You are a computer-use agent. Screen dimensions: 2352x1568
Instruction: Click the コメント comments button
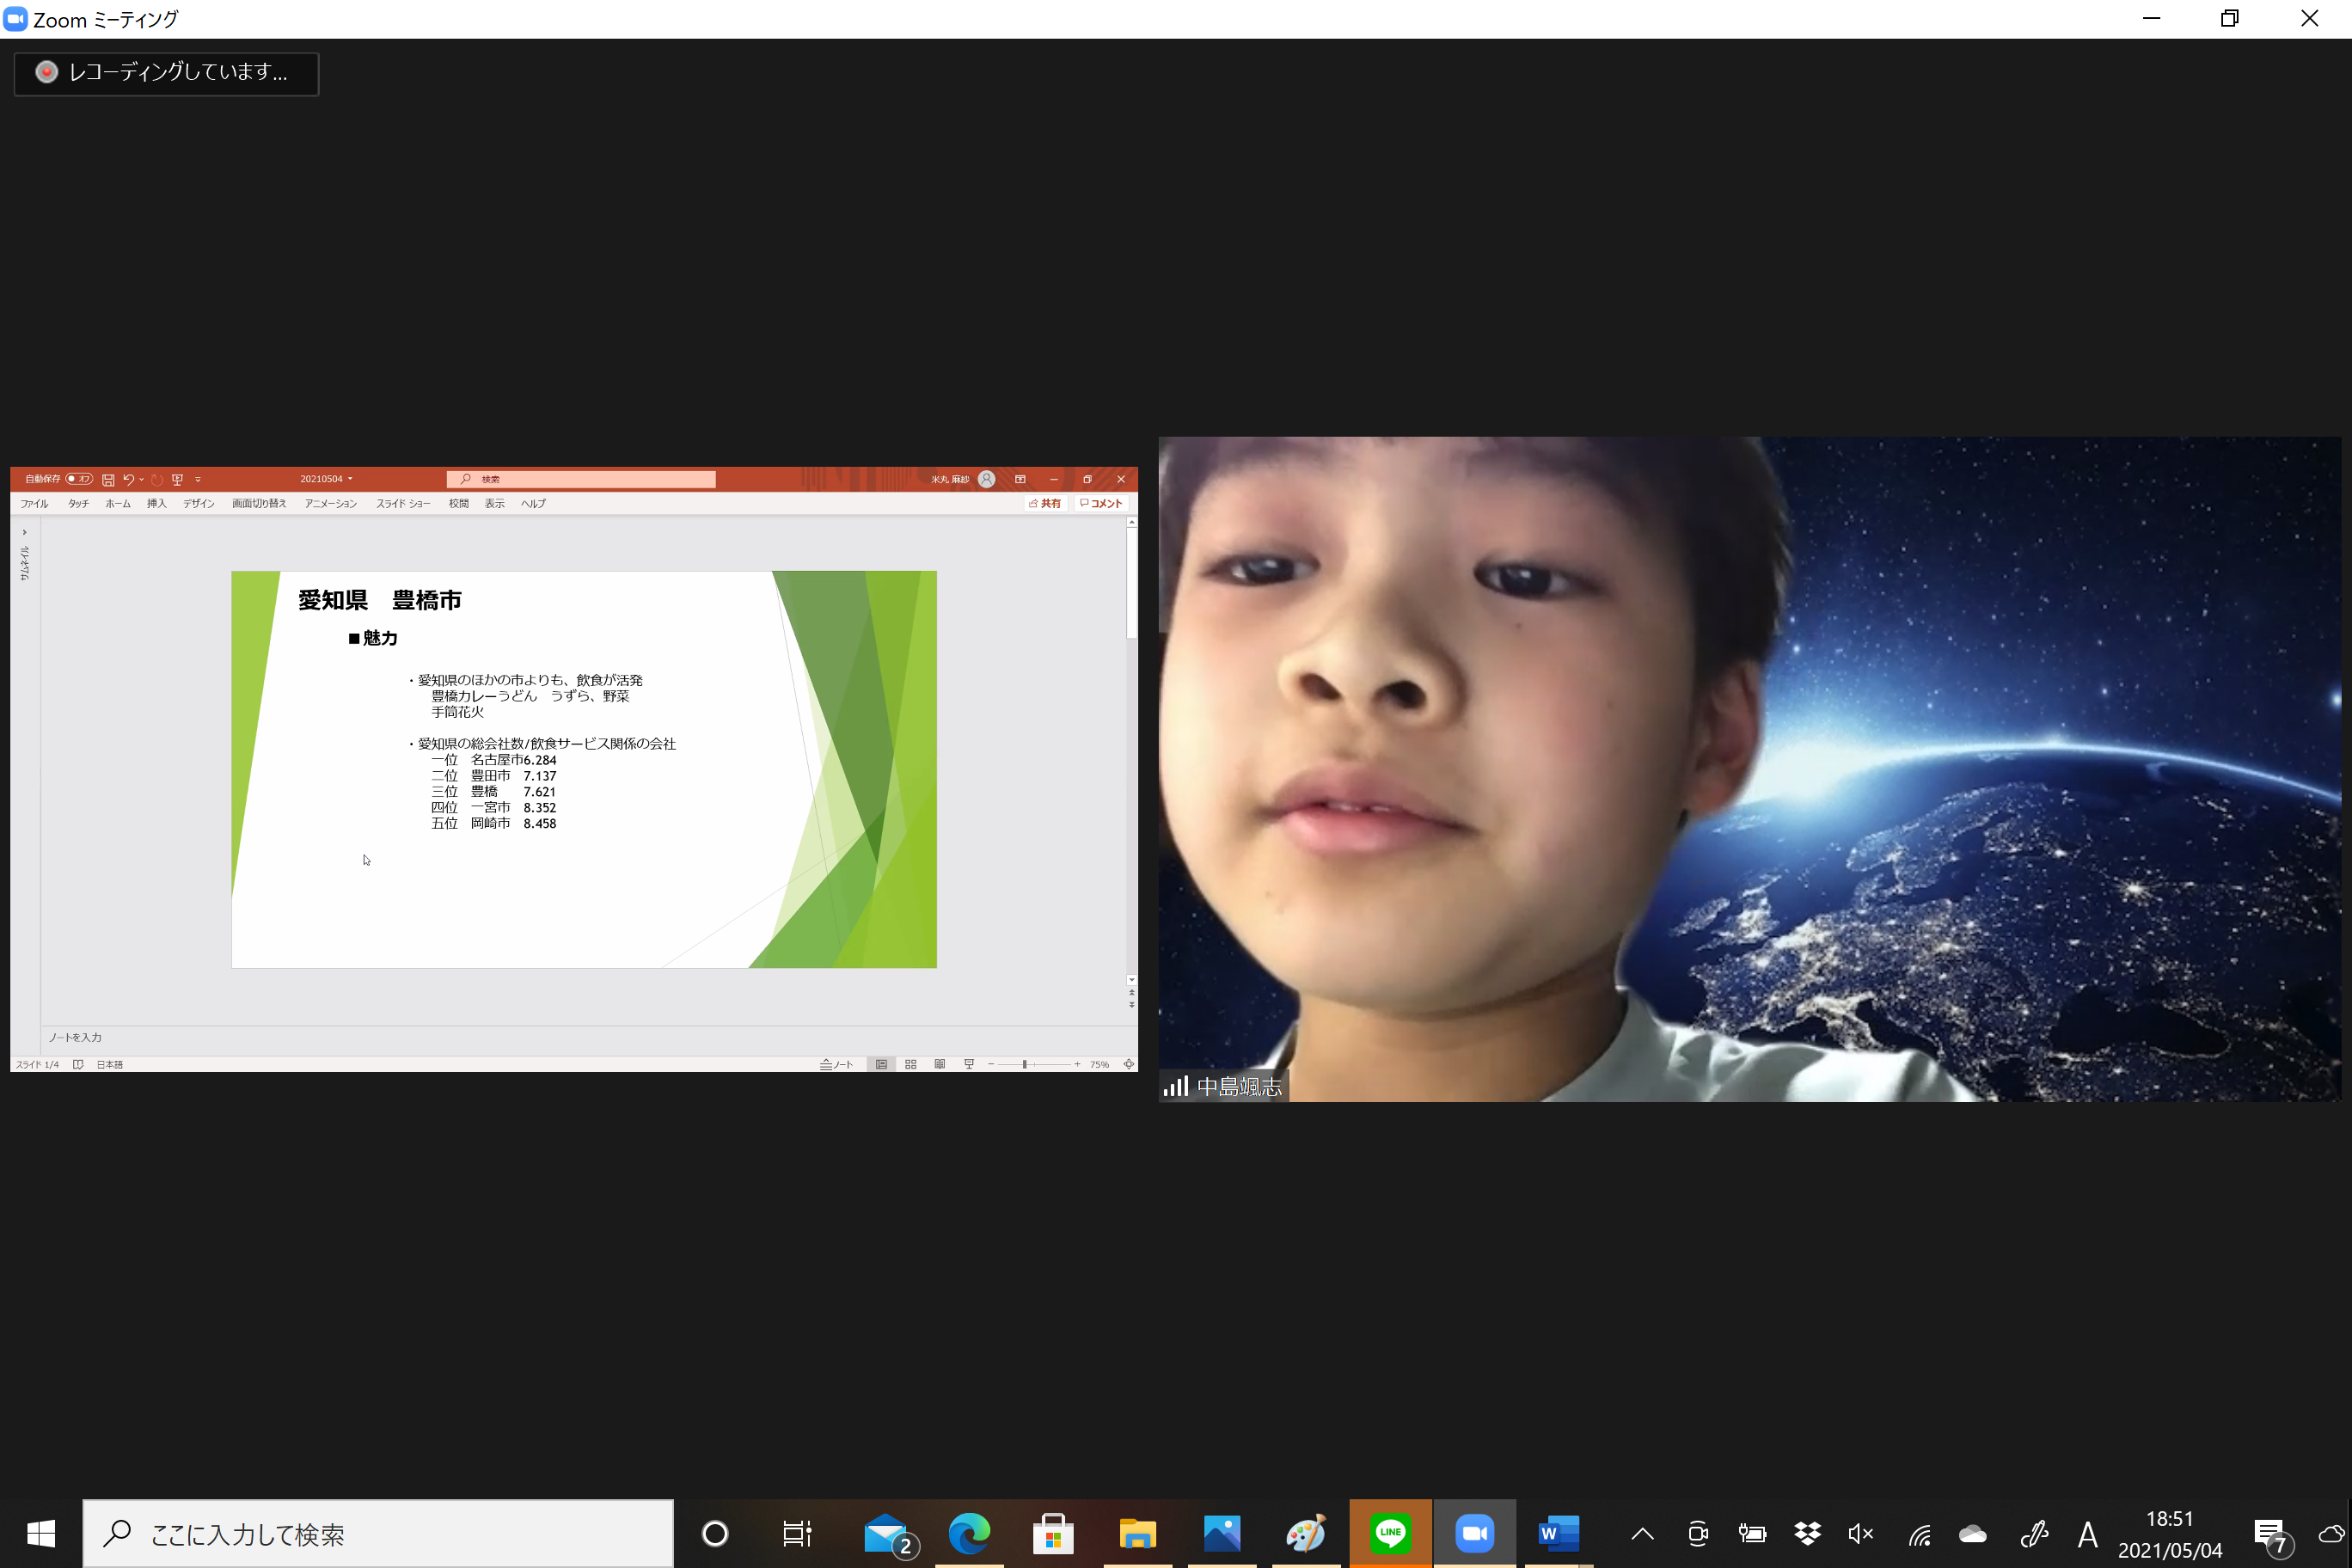click(x=1101, y=503)
